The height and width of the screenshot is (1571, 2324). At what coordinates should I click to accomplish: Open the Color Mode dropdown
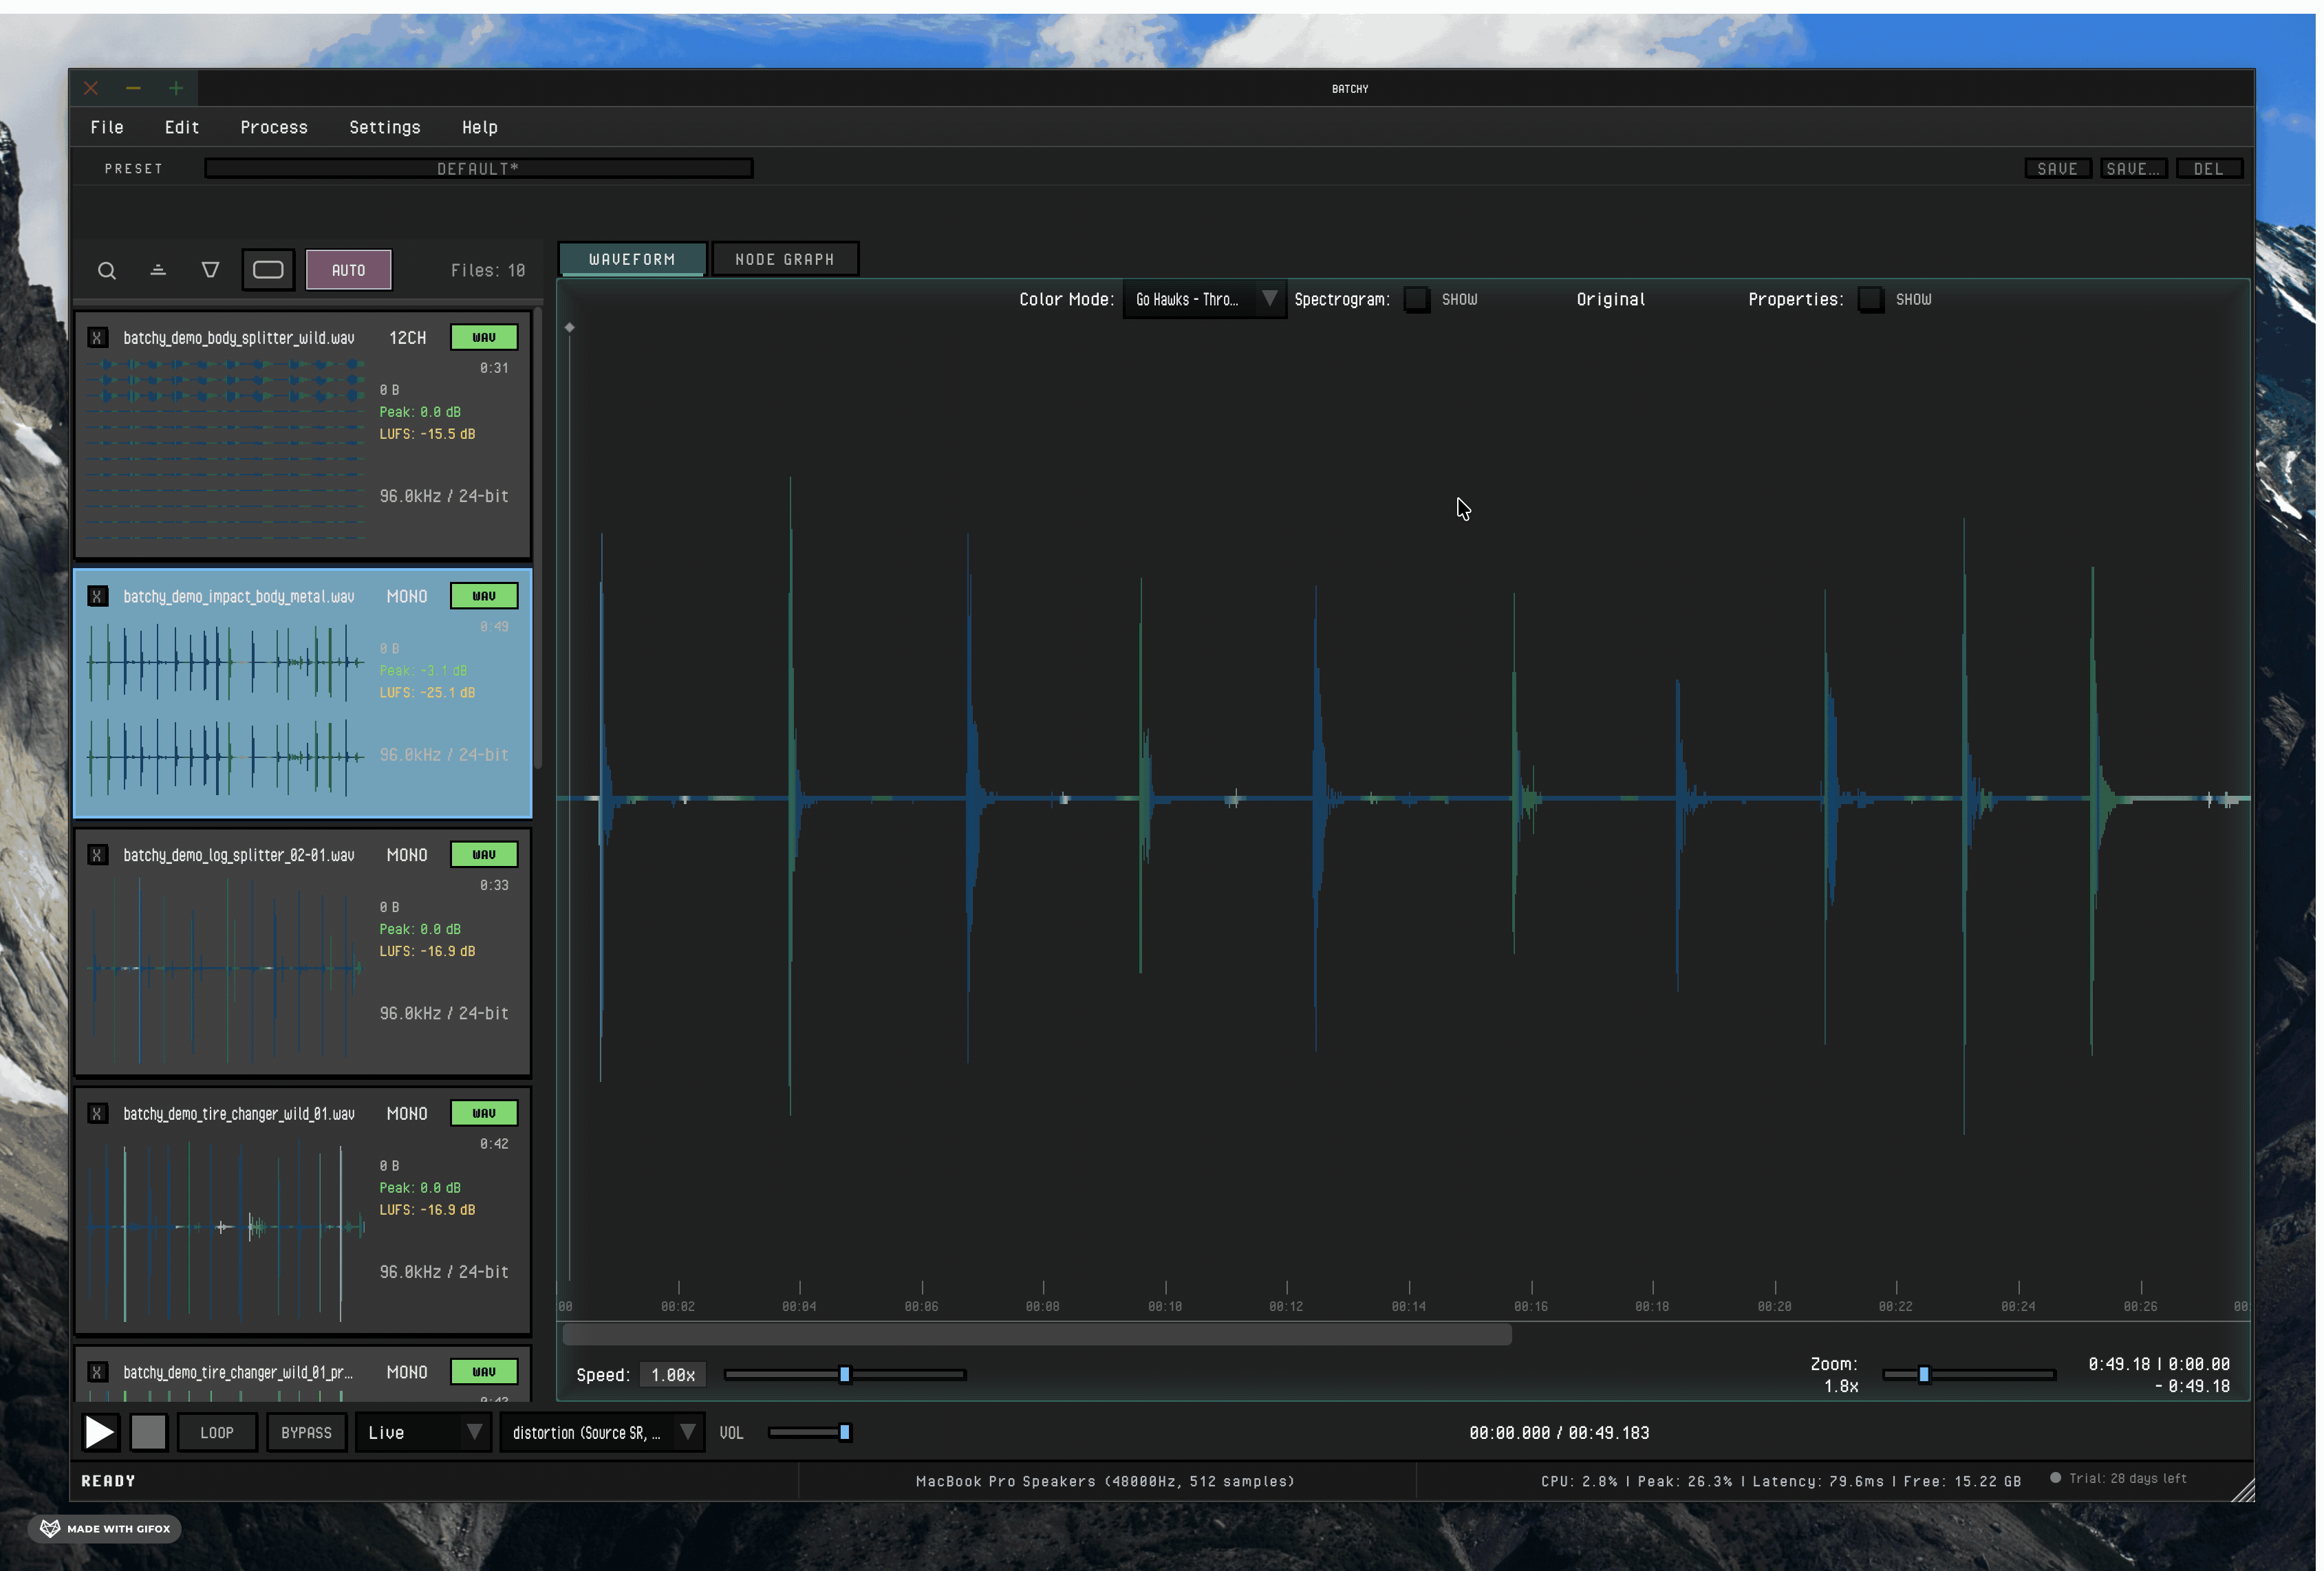point(1203,299)
